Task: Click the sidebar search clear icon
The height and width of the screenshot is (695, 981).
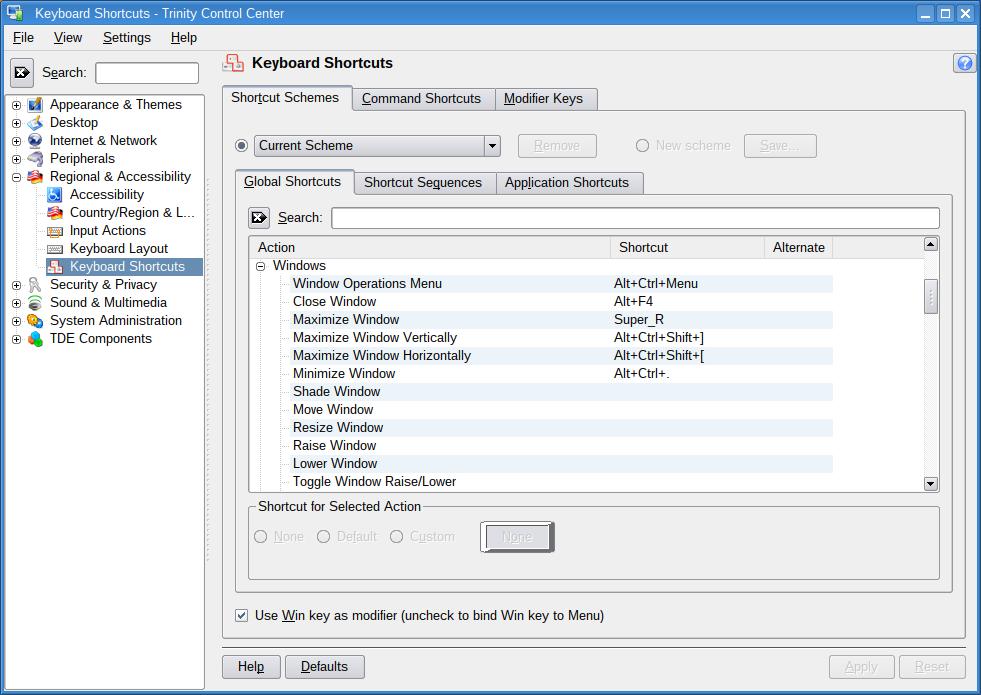Action: coord(22,73)
